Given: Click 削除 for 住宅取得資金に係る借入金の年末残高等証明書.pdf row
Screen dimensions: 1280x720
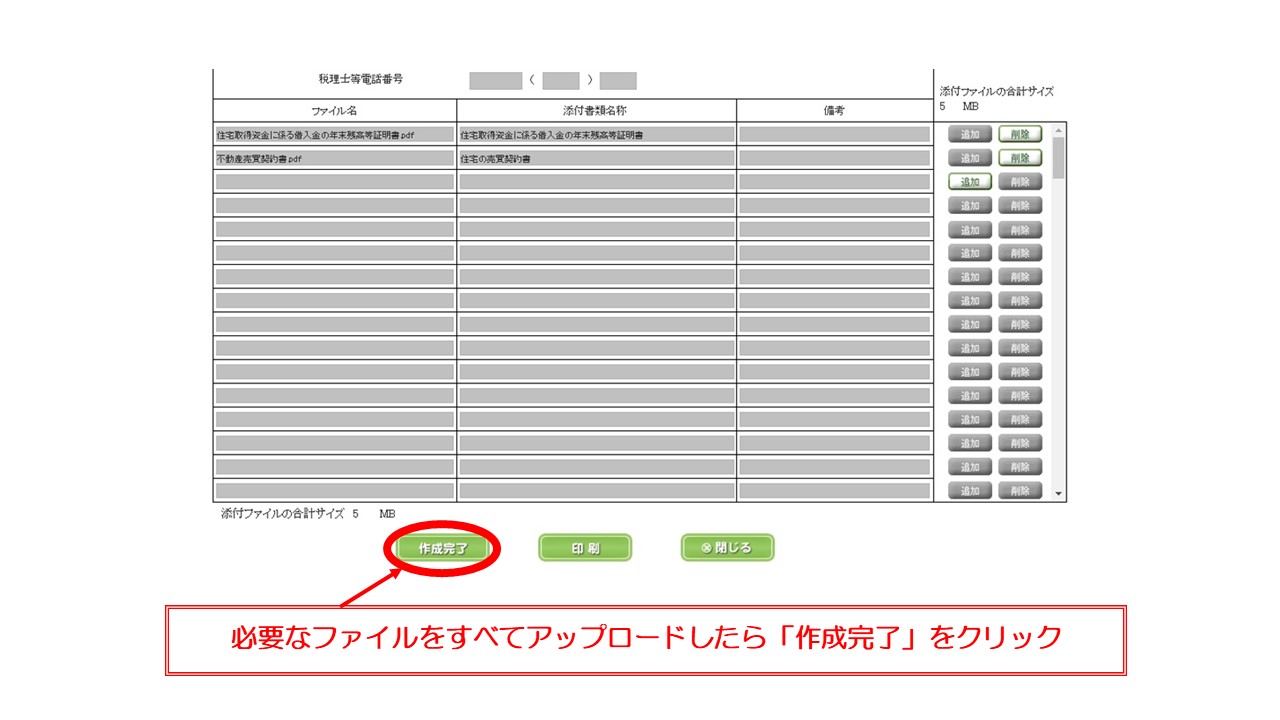Looking at the screenshot, I should [1020, 134].
